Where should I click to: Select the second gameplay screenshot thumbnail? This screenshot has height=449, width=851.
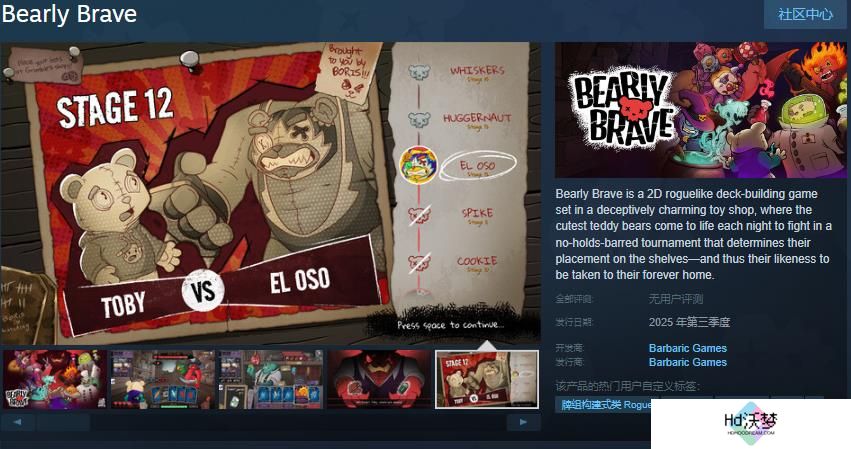tap(163, 379)
